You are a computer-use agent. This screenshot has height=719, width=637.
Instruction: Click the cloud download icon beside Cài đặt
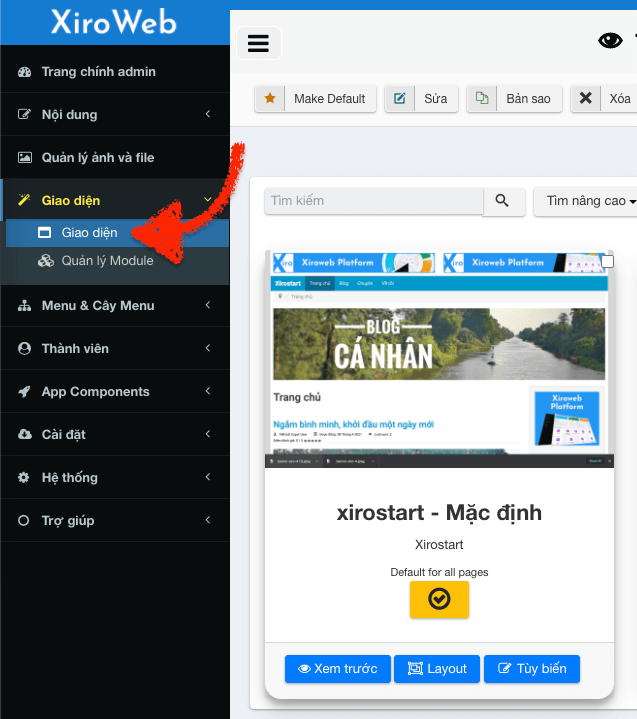click(x=25, y=434)
